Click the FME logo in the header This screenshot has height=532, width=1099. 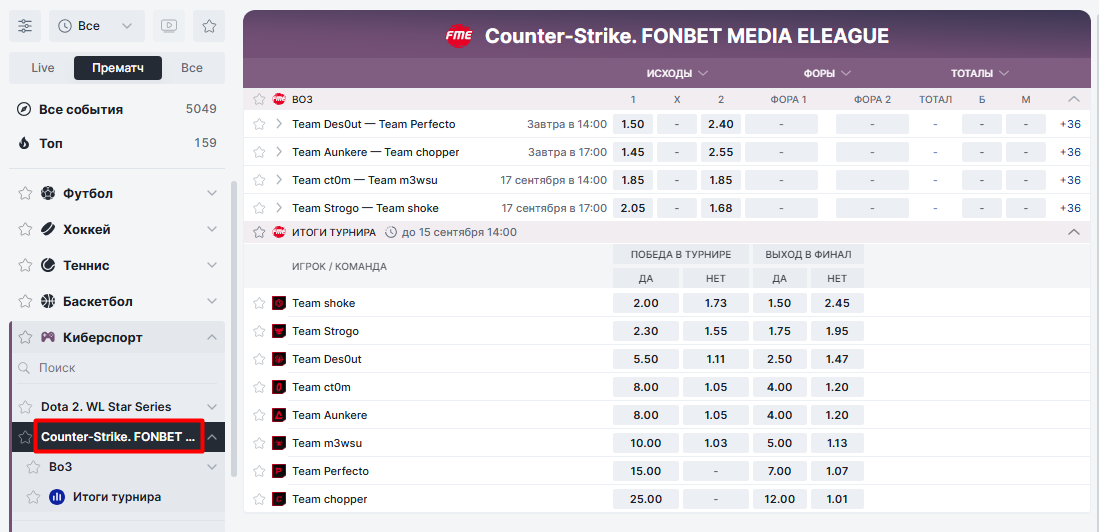point(460,36)
